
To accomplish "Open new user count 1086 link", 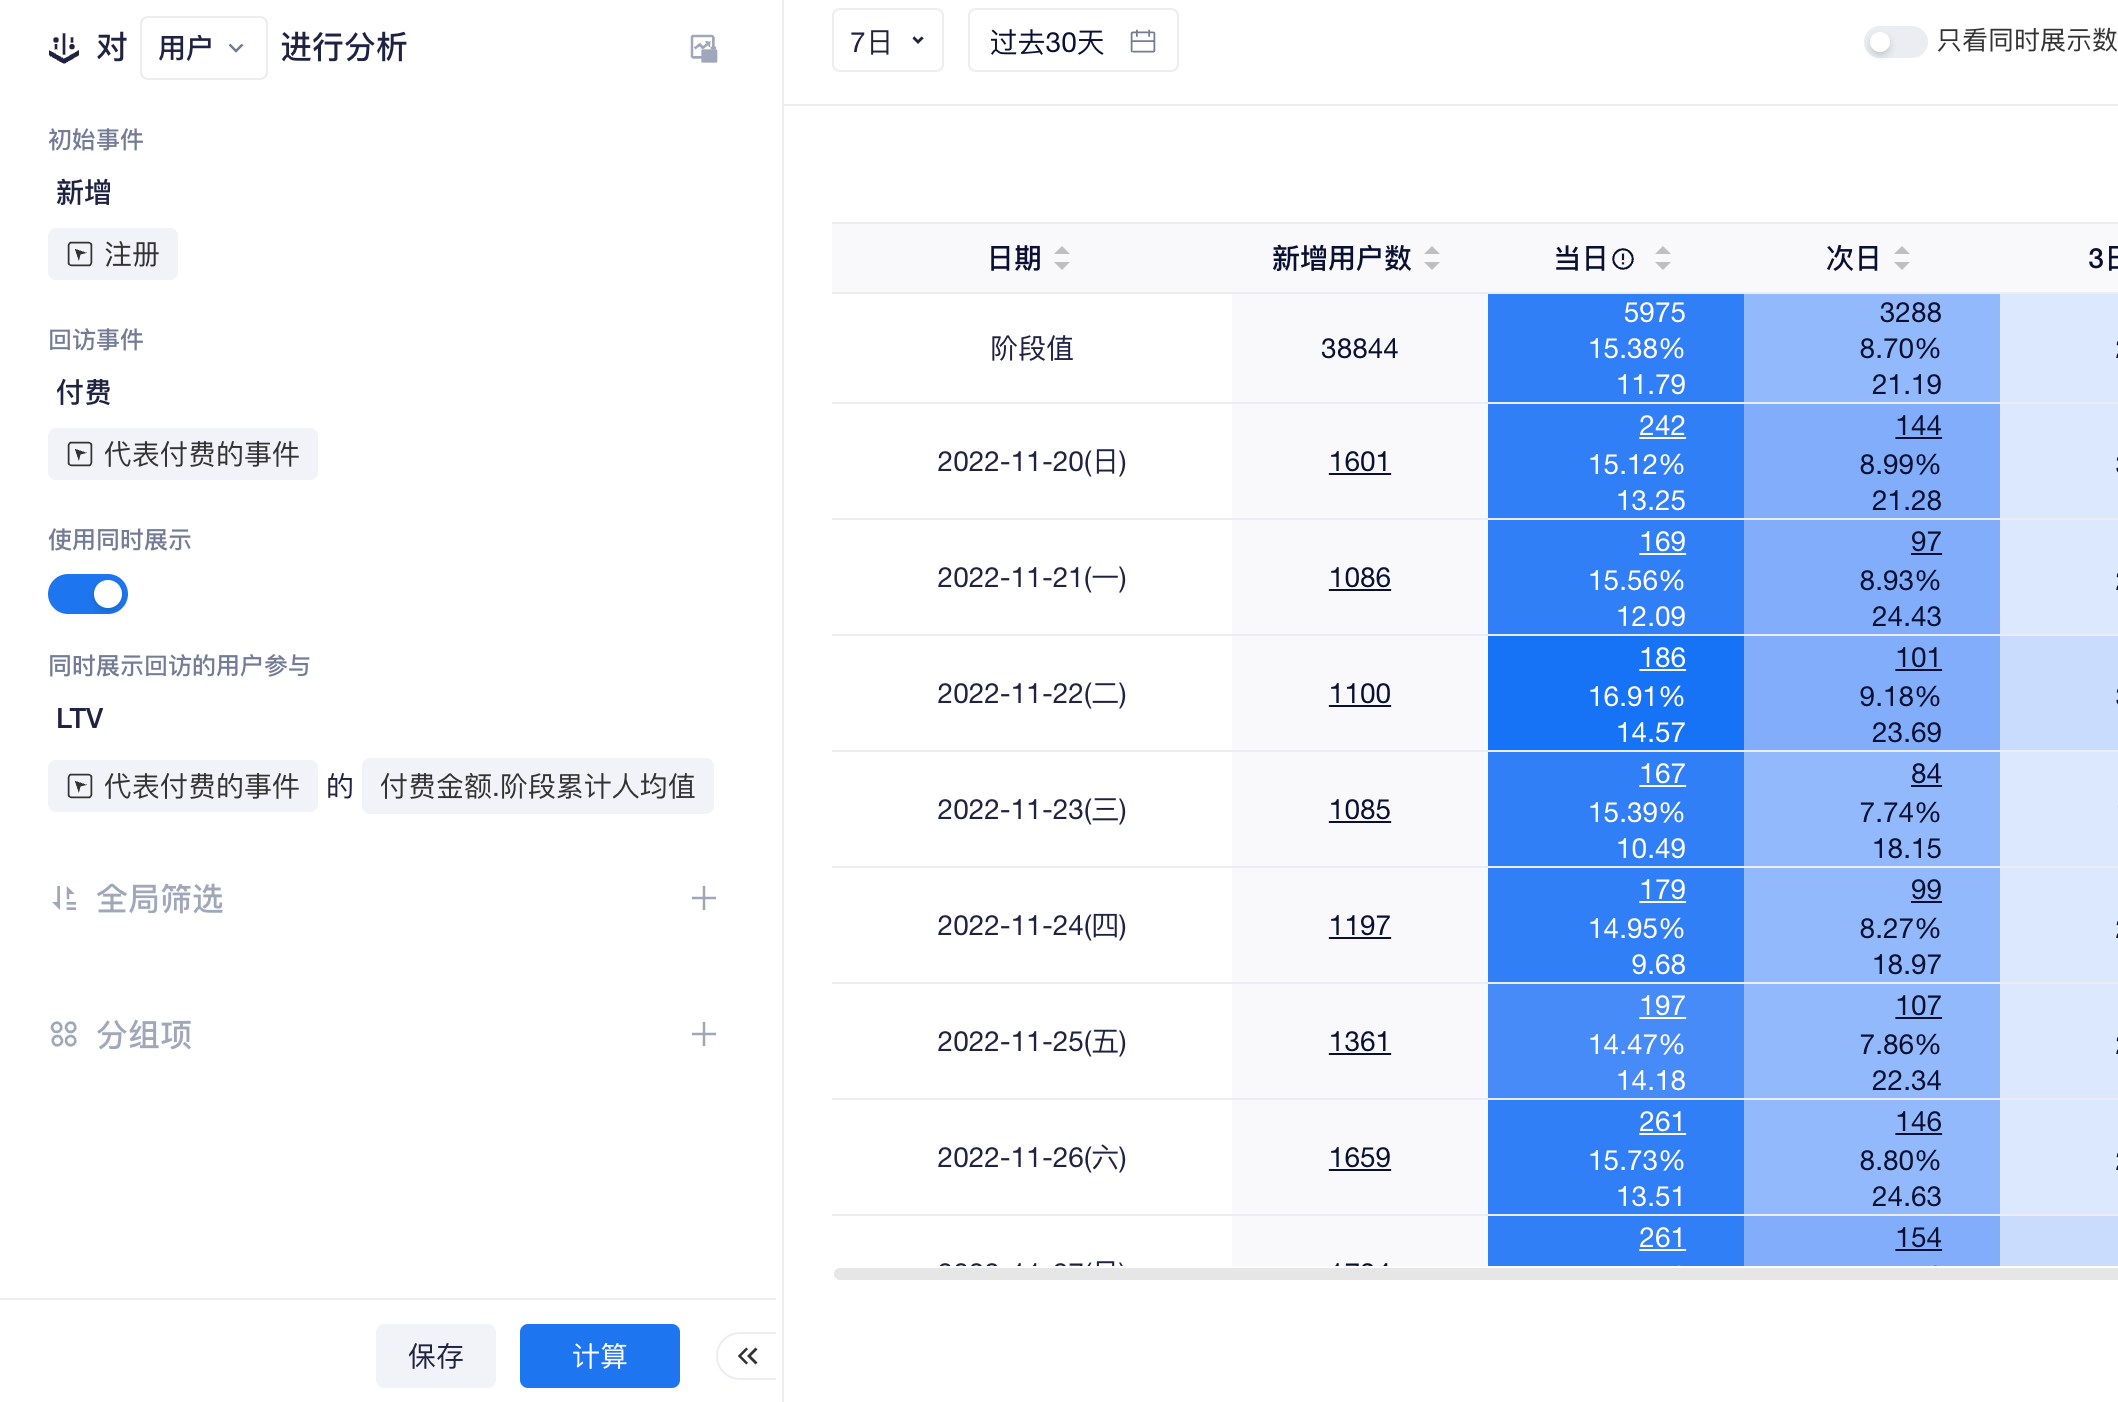I will [x=1359, y=578].
